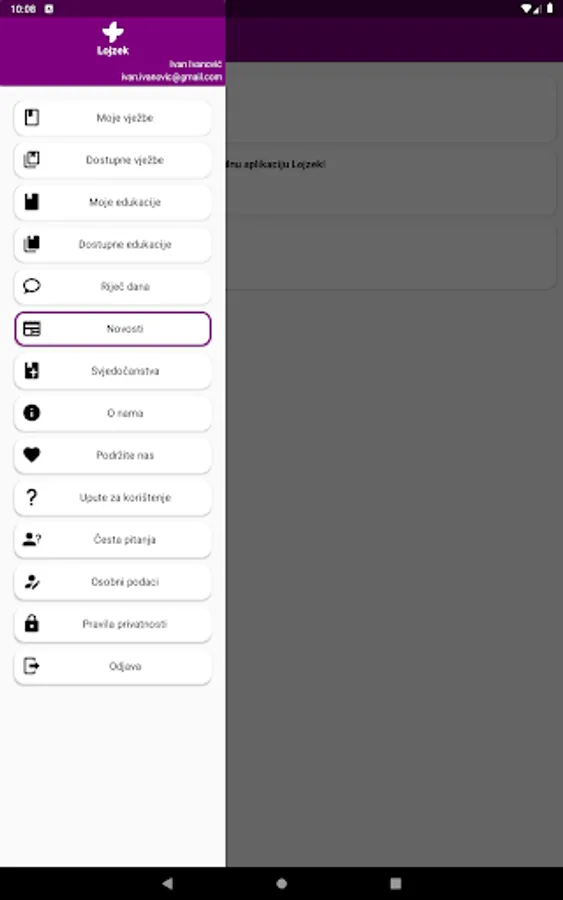
Task: Open recent apps square button
Action: [395, 883]
